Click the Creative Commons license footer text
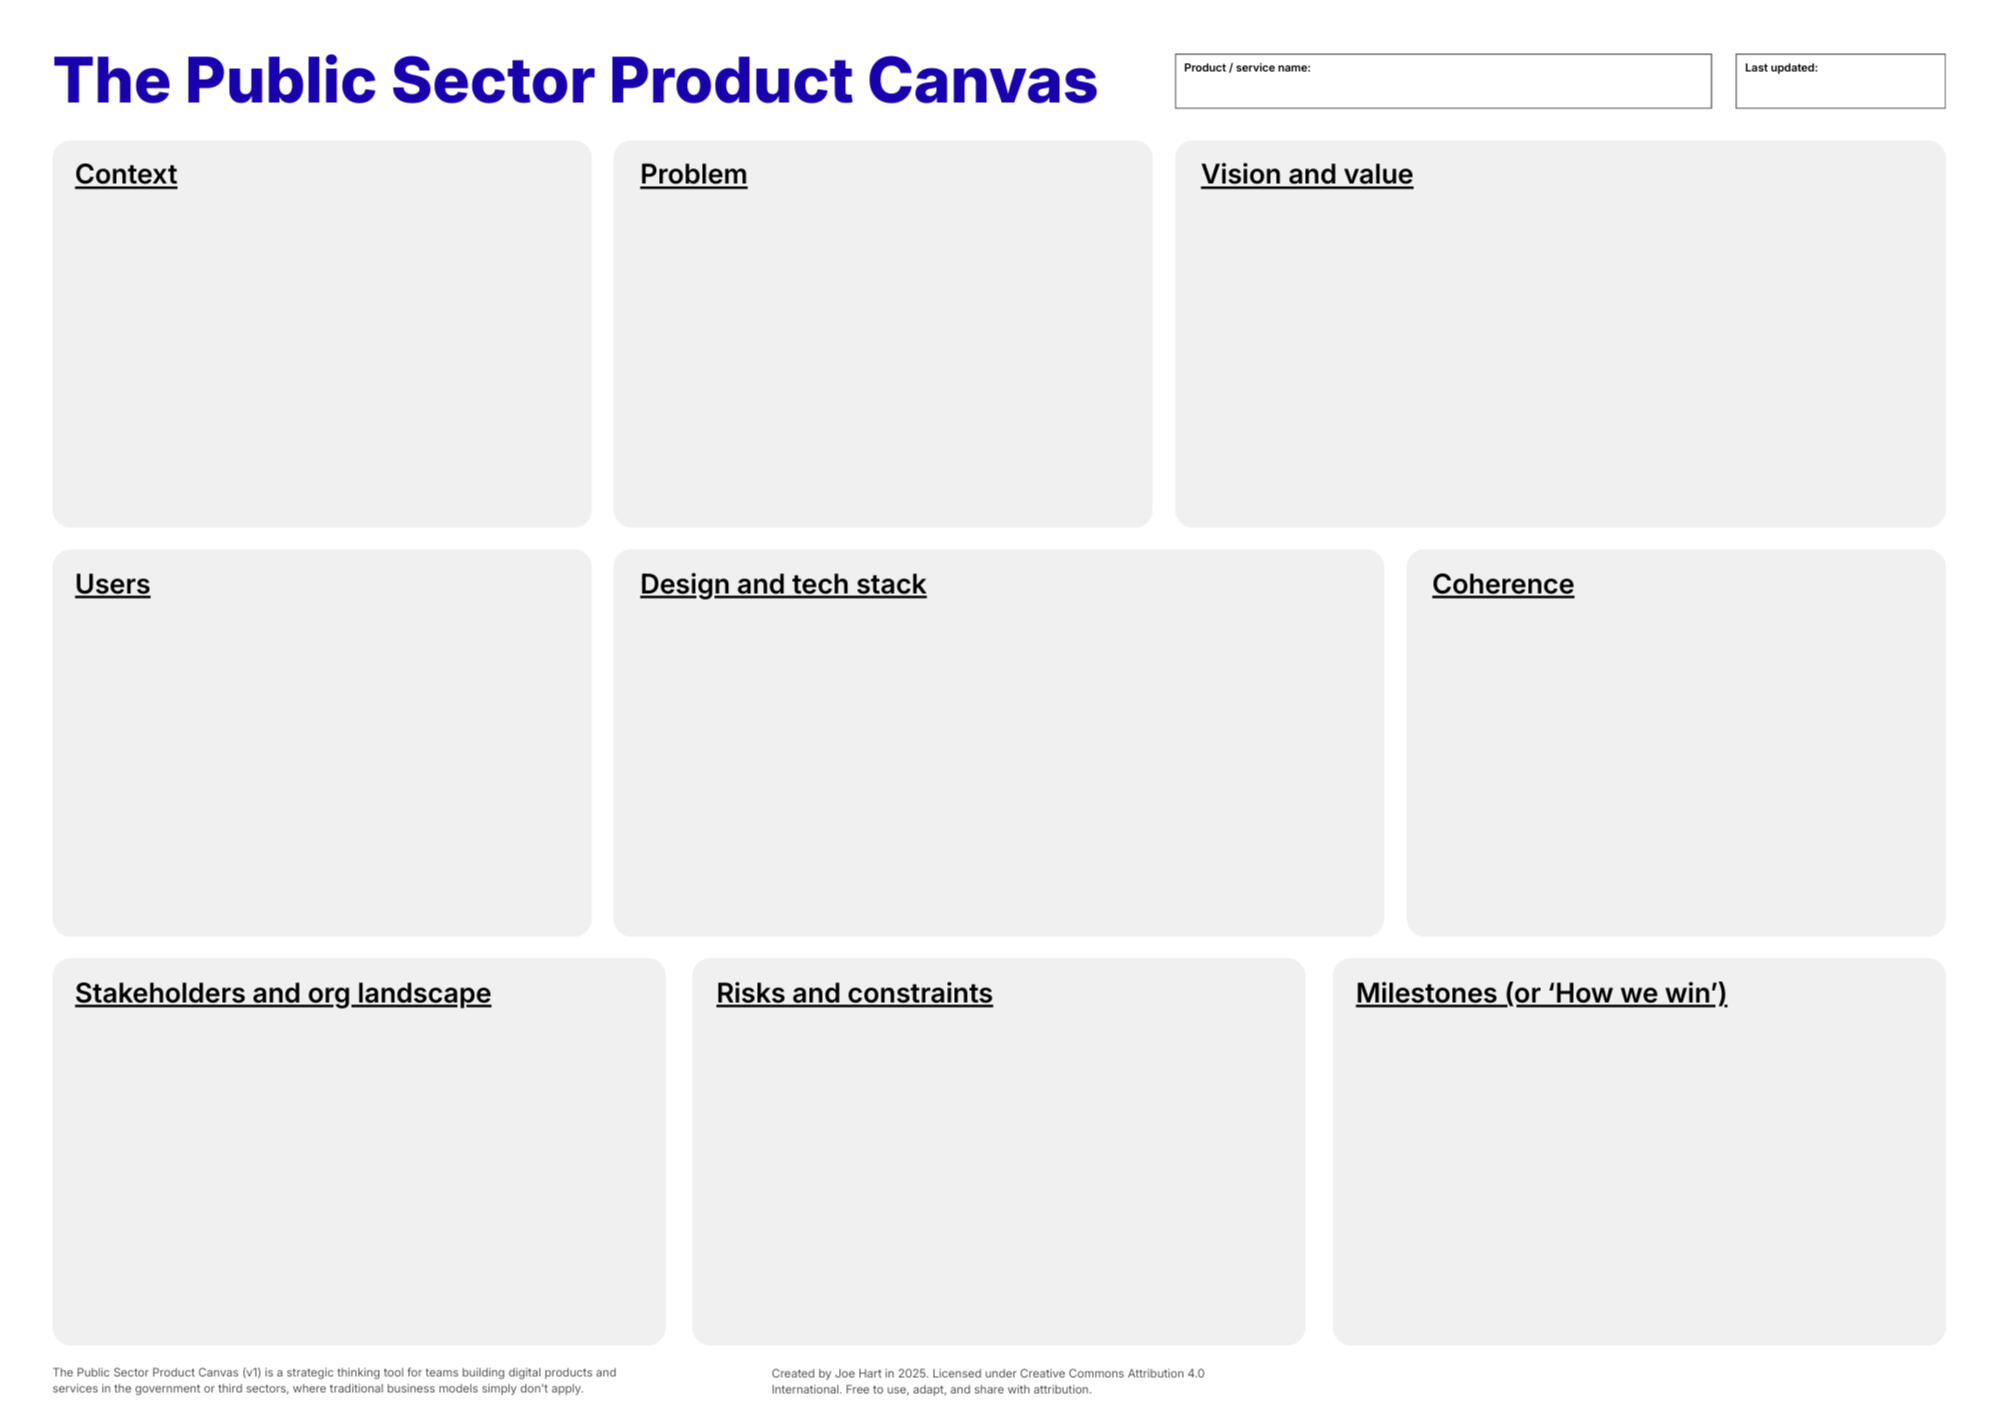The width and height of the screenshot is (1999, 1412). (x=987, y=1381)
